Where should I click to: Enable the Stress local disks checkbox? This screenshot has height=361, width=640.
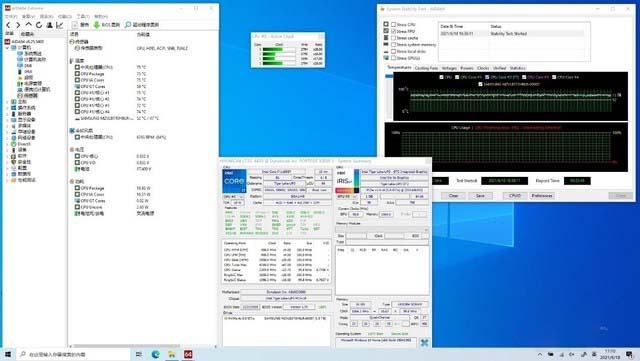point(393,51)
